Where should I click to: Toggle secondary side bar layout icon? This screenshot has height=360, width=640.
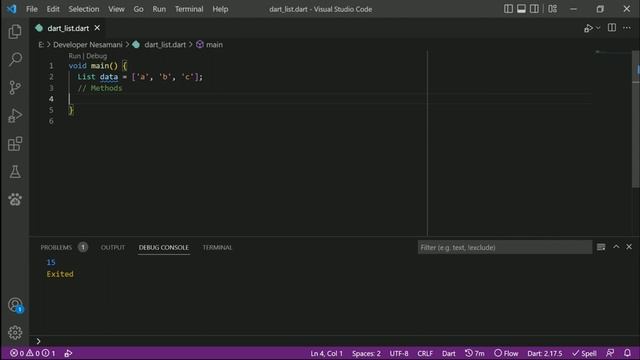[534, 9]
